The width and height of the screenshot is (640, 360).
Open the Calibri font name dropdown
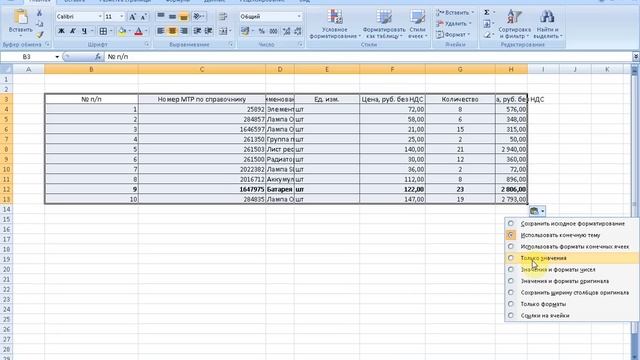(100, 17)
